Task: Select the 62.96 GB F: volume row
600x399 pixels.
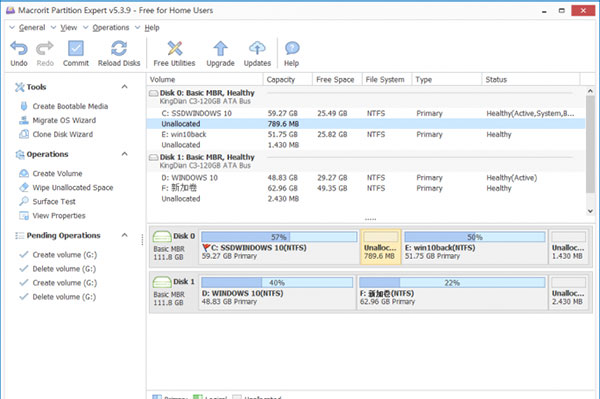Action: 366,188
